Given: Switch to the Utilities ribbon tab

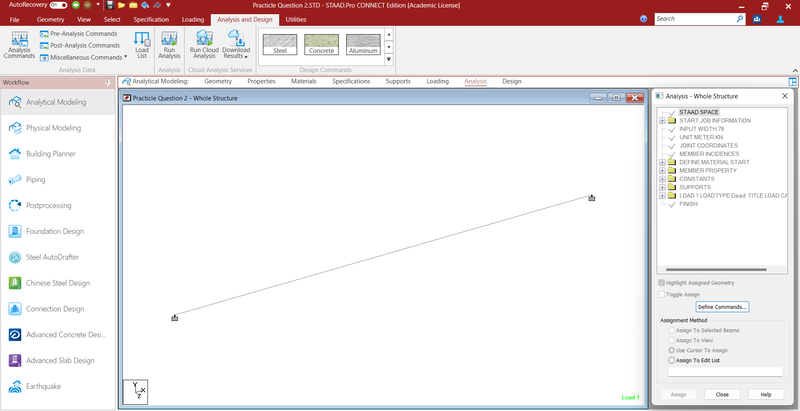Looking at the screenshot, I should [296, 19].
